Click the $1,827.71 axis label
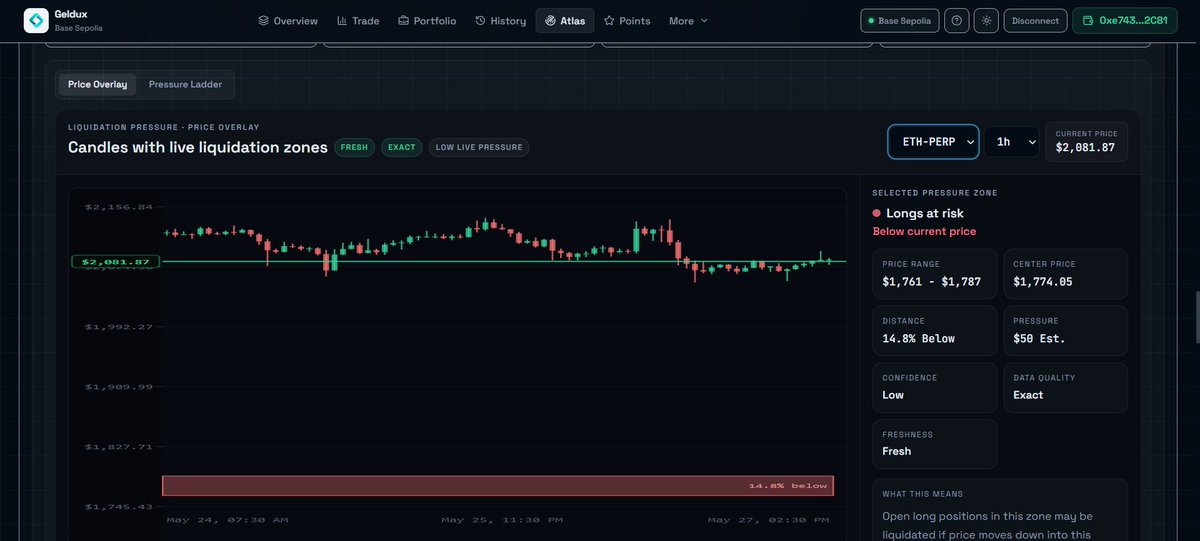1200x541 pixels. [118, 446]
